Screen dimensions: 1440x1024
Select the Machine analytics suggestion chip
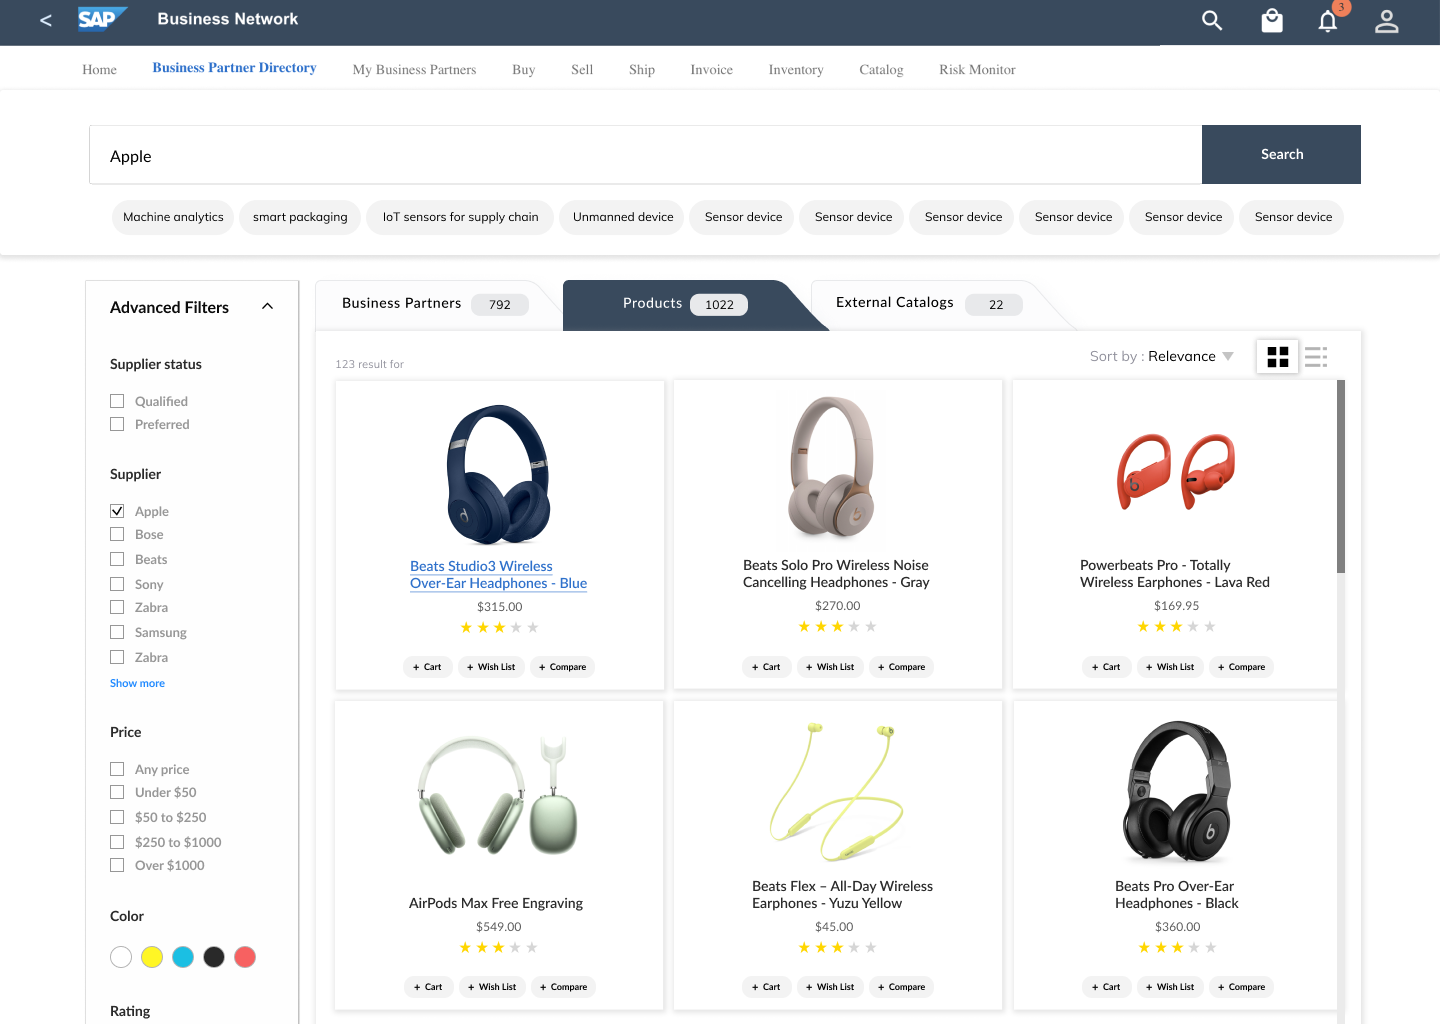click(173, 217)
